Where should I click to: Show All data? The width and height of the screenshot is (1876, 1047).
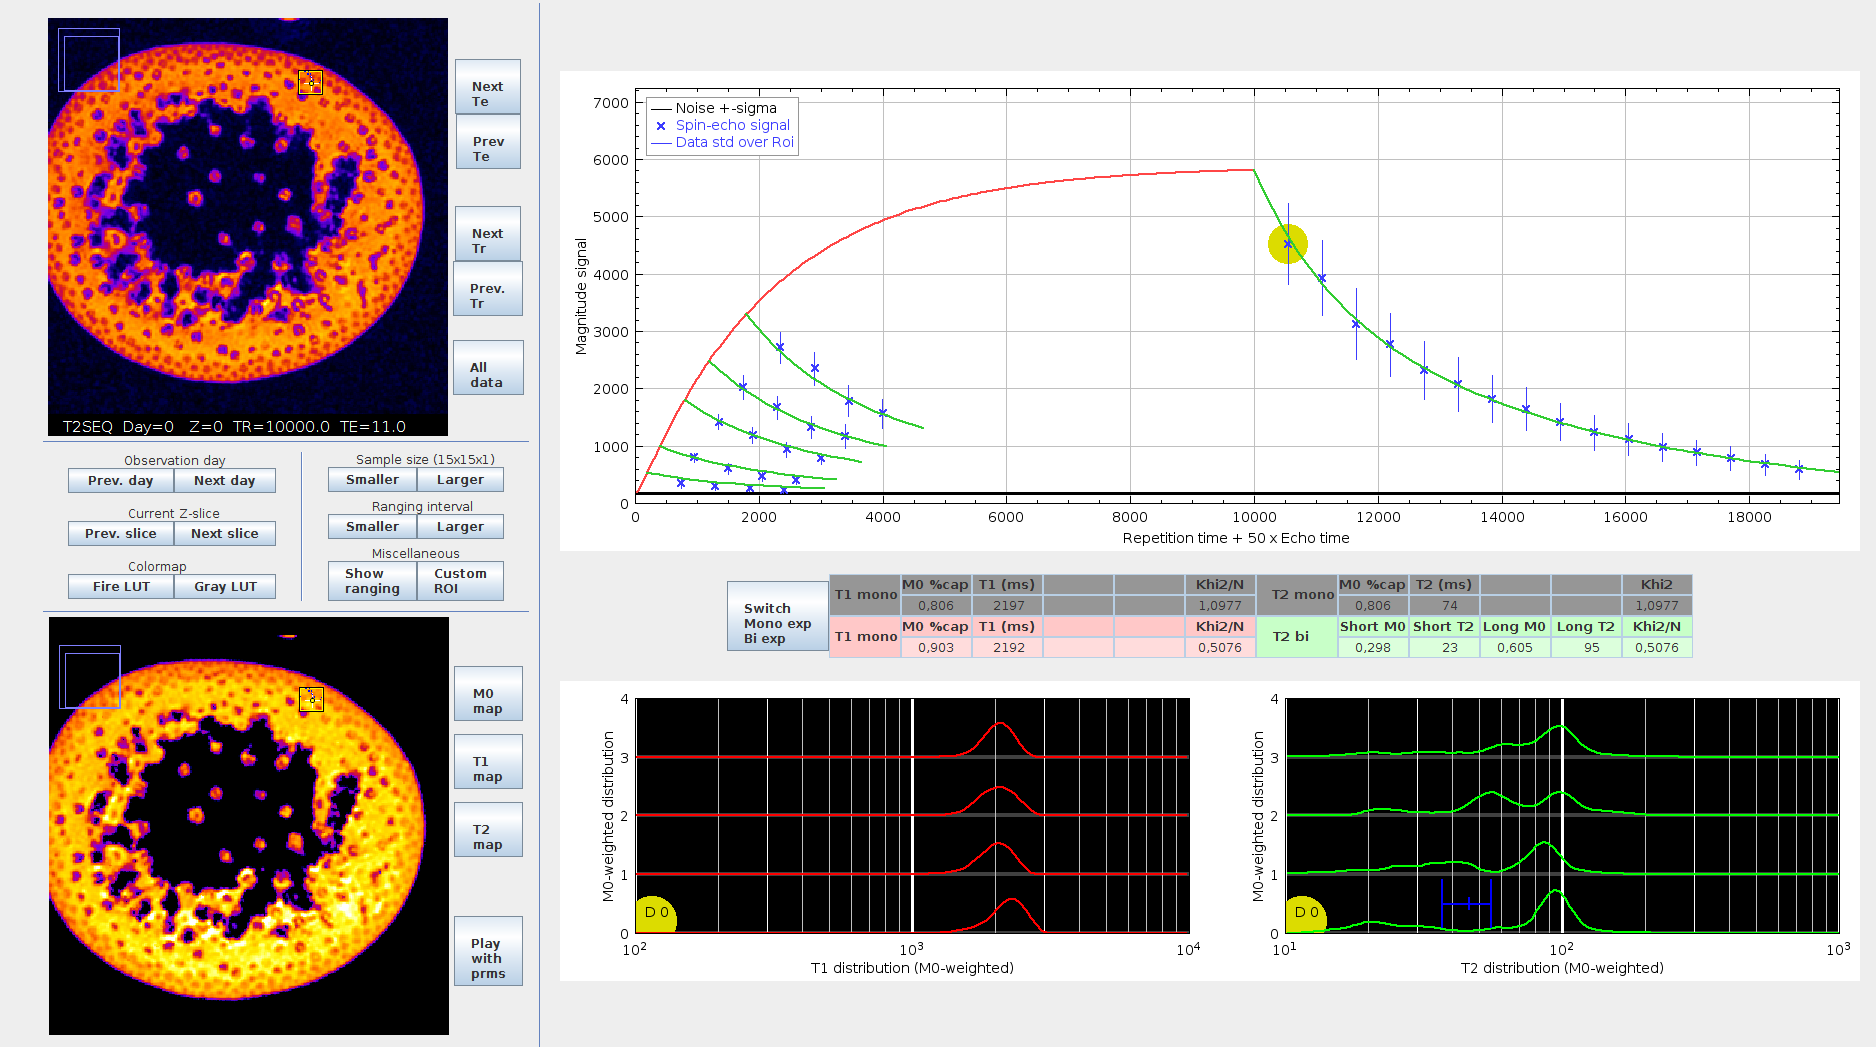[x=488, y=368]
